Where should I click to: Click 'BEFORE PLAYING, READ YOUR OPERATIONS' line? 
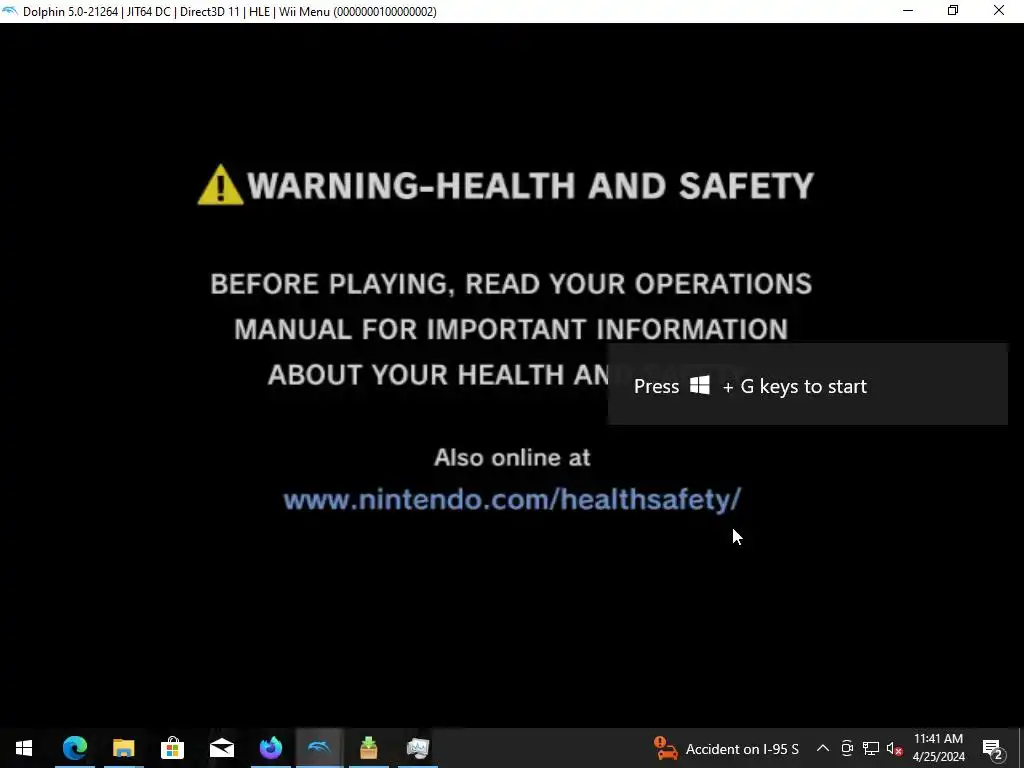click(x=511, y=284)
